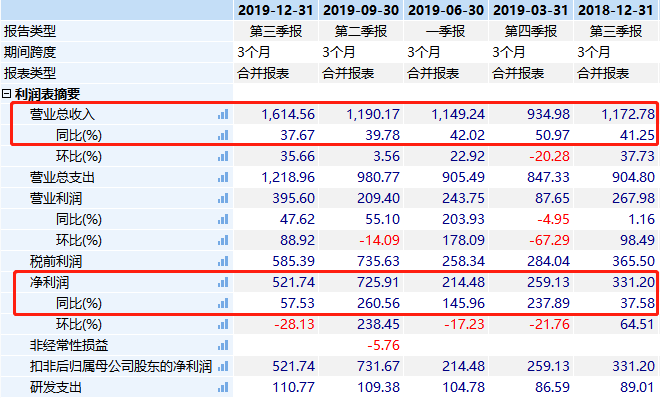The image size is (660, 398).
Task: Click 扣非后归属母公司股东的净利润 row label
Action: (x=121, y=366)
